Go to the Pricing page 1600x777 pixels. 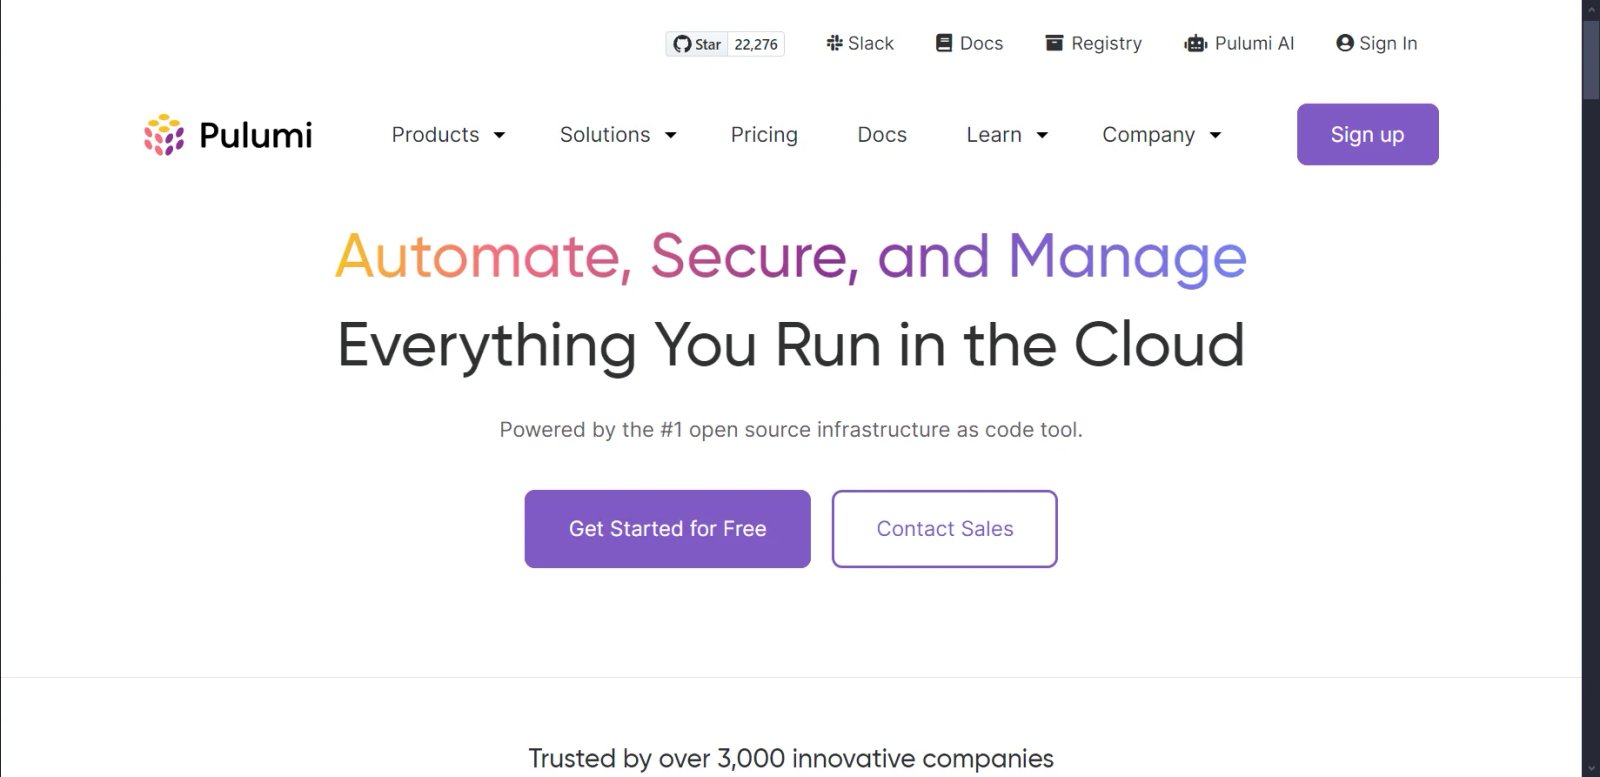click(764, 135)
